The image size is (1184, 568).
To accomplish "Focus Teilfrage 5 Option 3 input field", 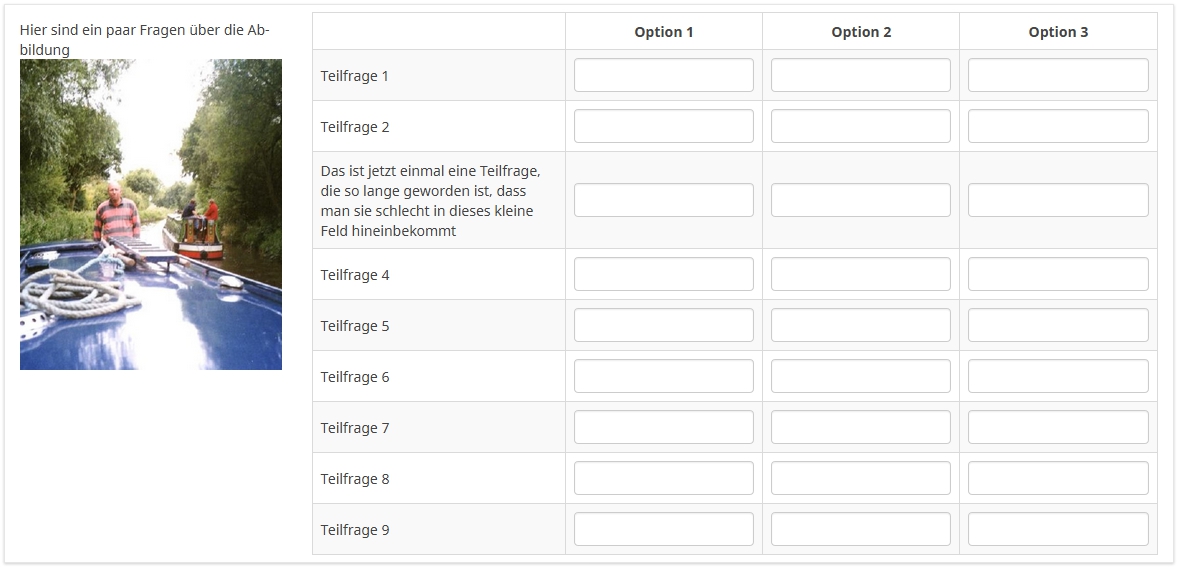I will pos(1057,325).
